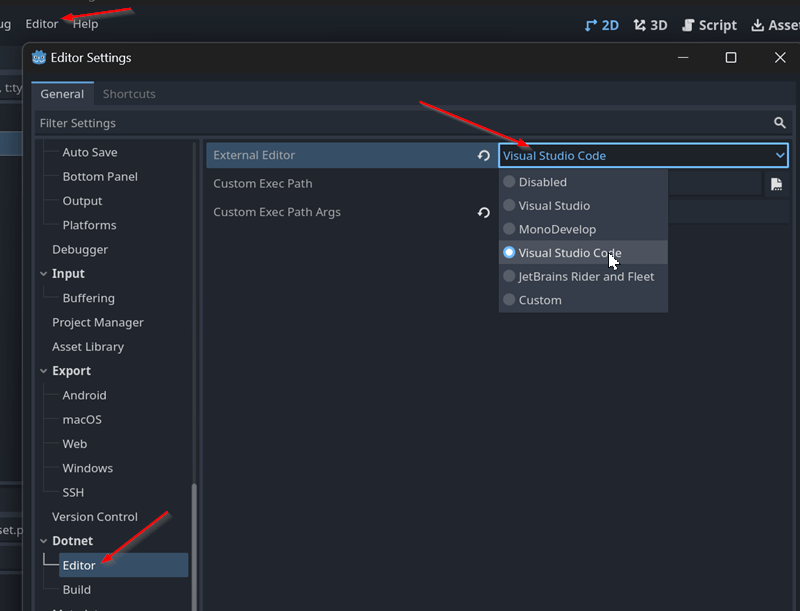Open Windows export settings
Viewport: 800px width, 611px height.
88,468
